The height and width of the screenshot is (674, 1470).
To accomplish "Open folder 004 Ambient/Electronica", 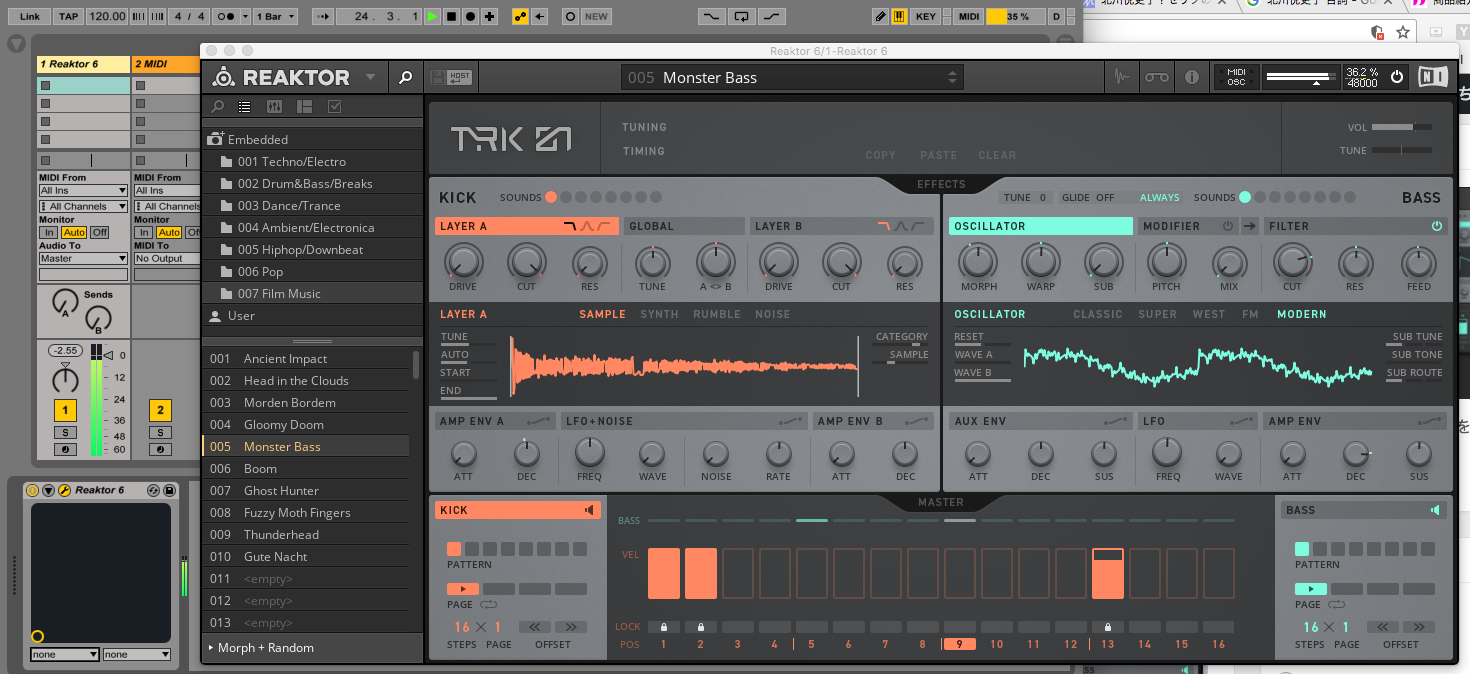I will pos(313,227).
